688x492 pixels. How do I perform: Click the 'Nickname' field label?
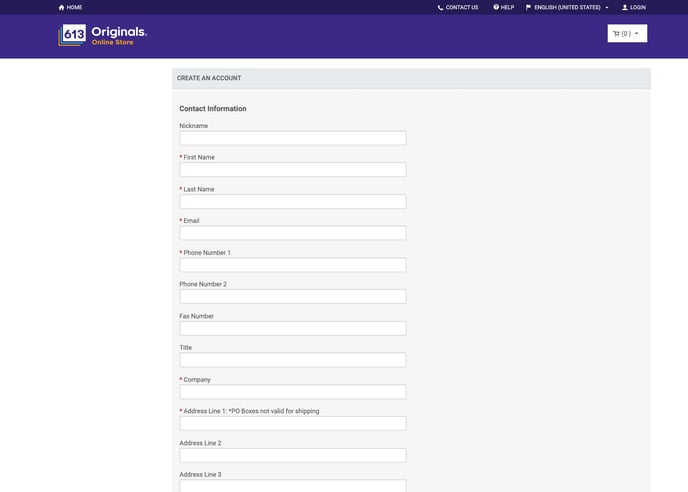click(194, 126)
